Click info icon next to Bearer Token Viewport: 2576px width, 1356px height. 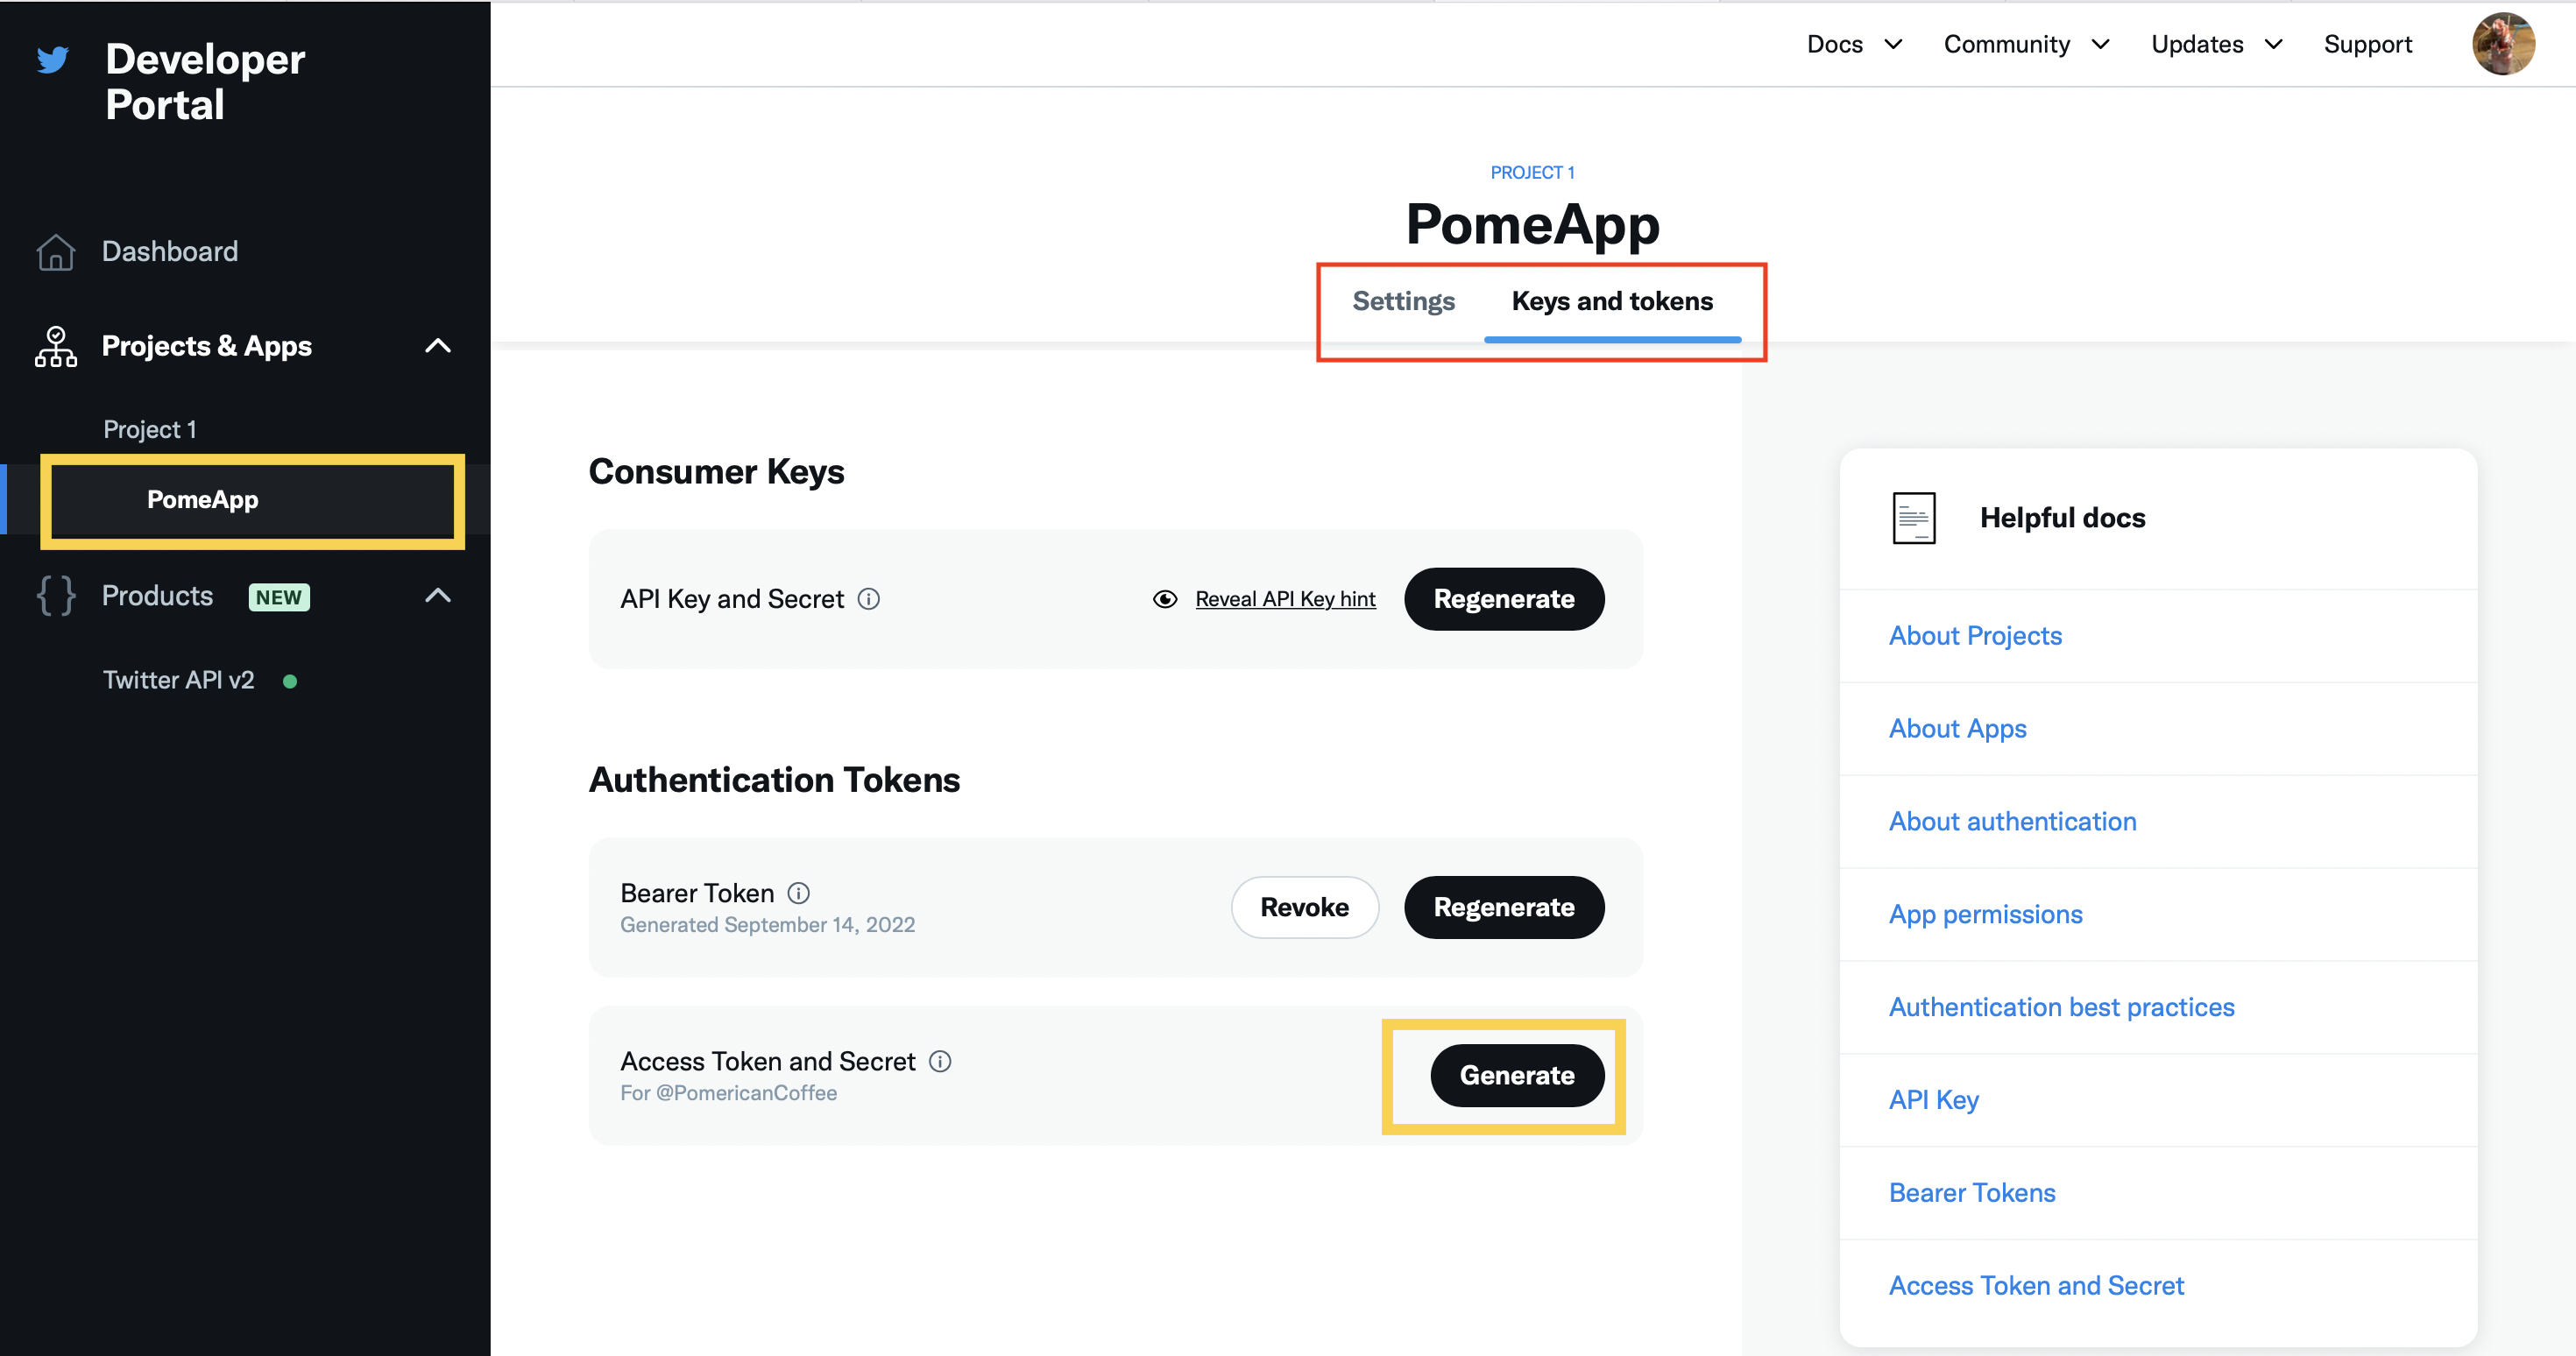pyautogui.click(x=798, y=893)
